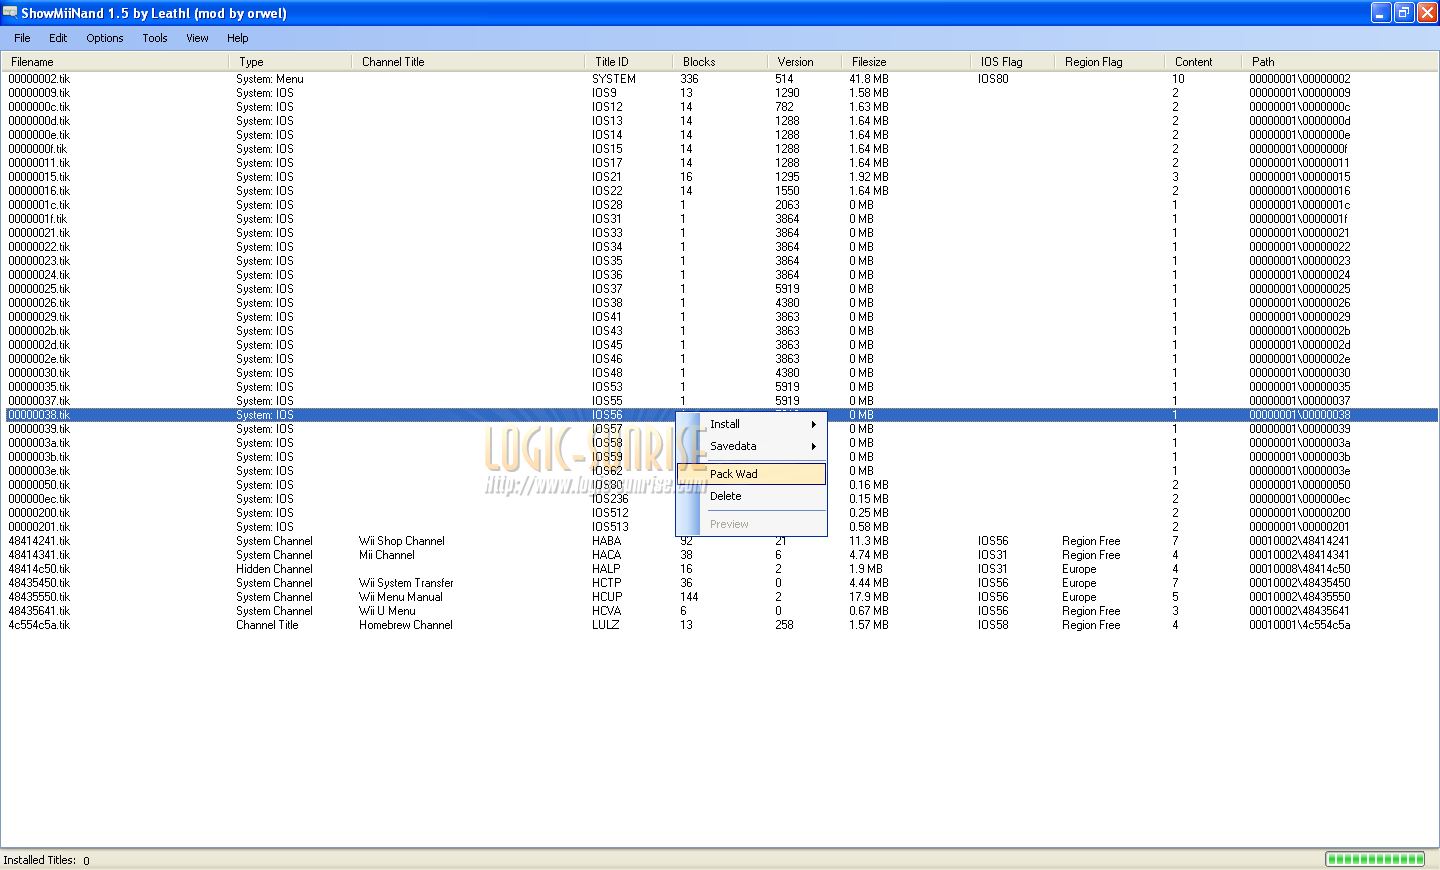
Task: Open the Tools menu
Action: 155,38
